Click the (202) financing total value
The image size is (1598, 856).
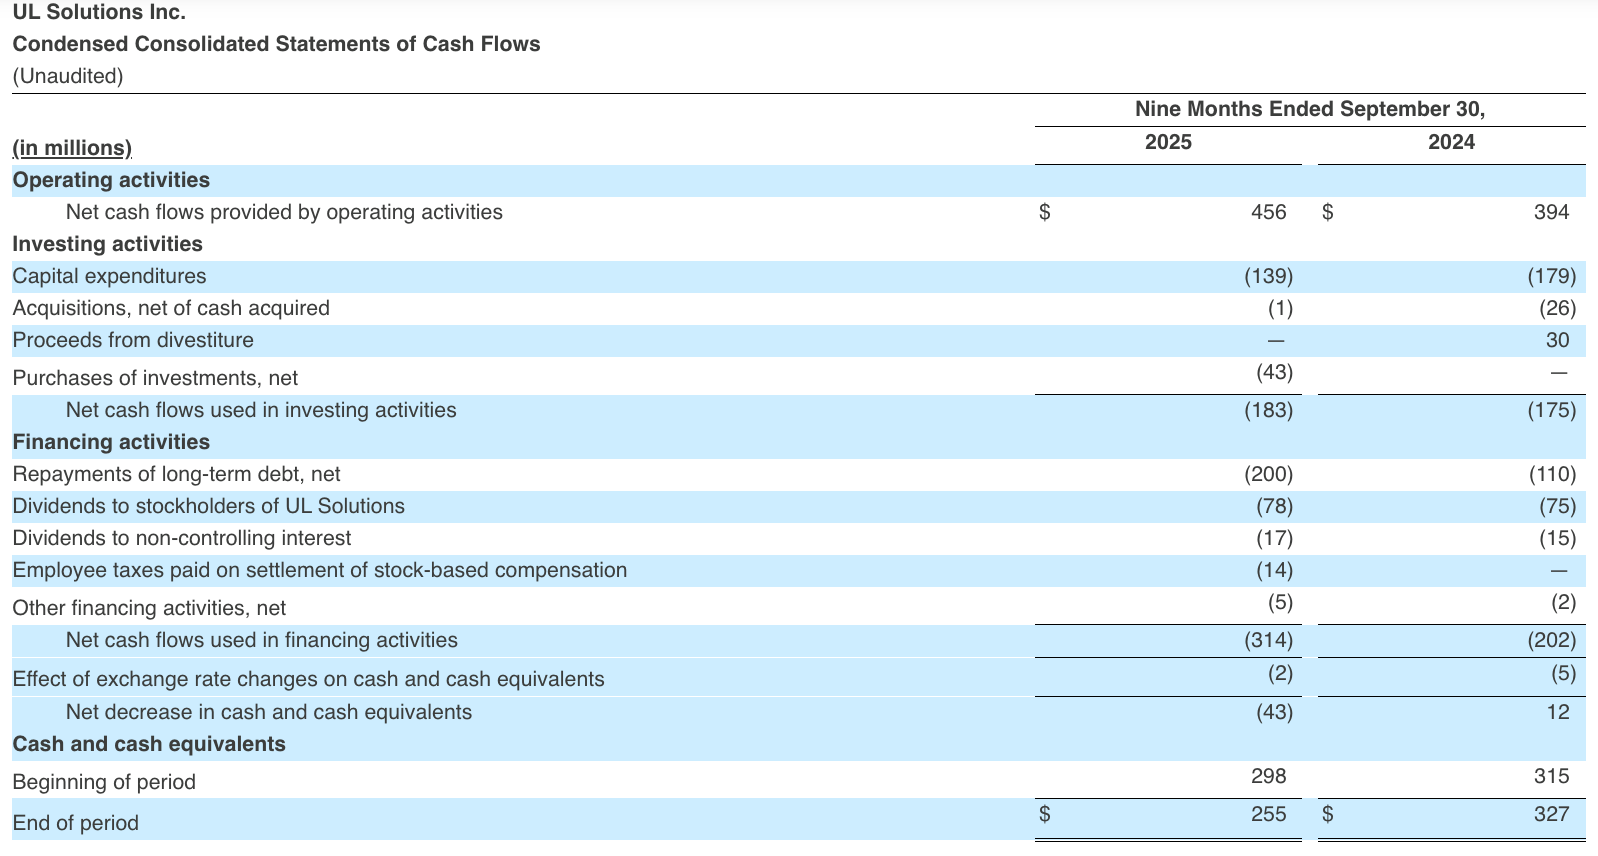(1552, 640)
